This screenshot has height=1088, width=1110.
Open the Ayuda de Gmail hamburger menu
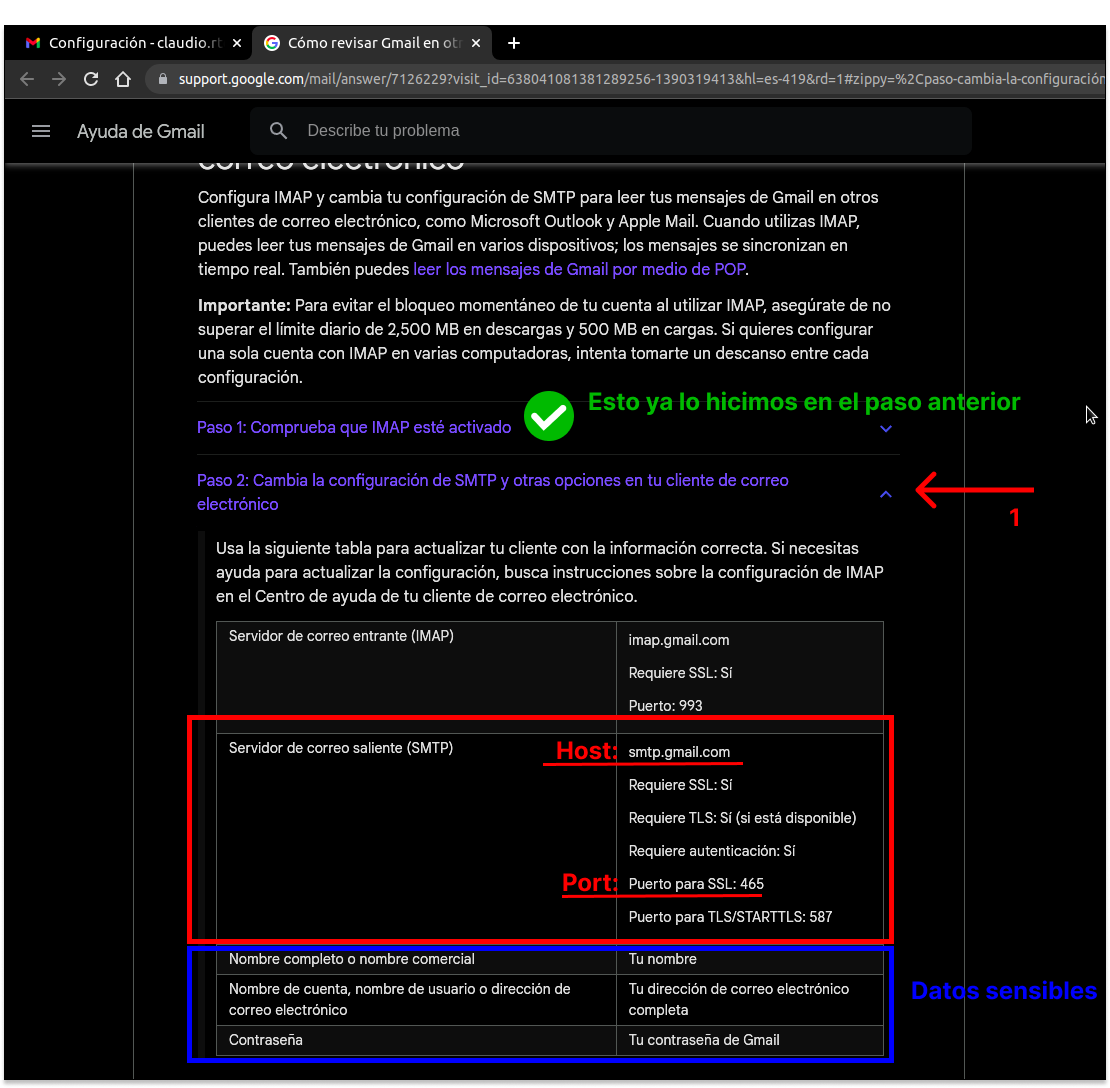40,130
